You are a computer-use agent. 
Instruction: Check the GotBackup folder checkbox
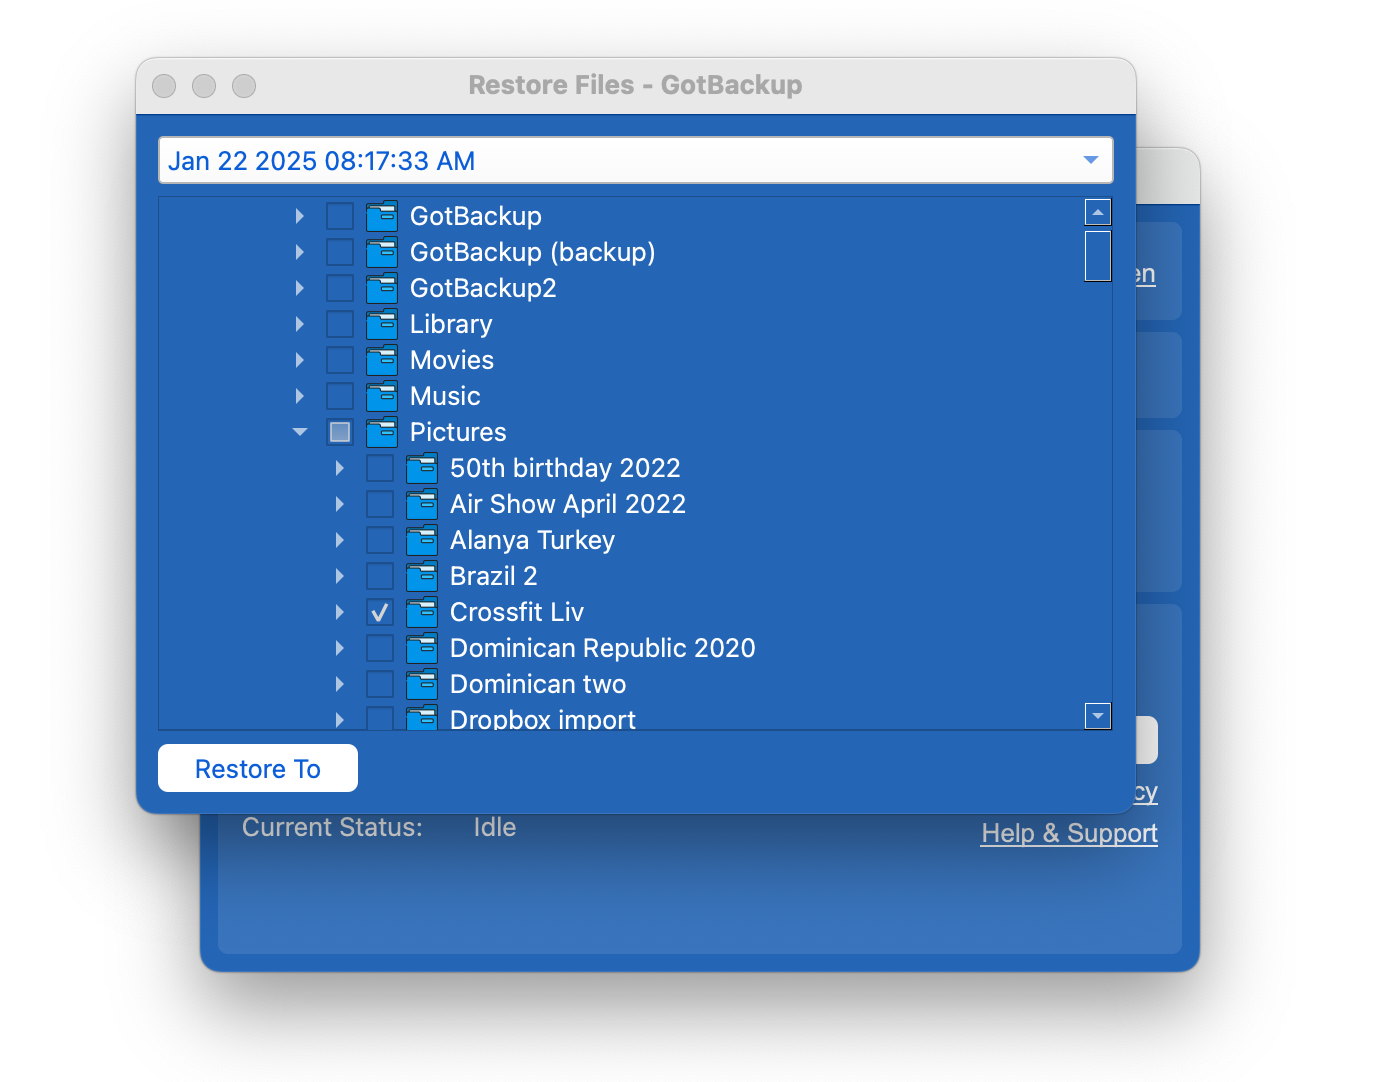(340, 216)
